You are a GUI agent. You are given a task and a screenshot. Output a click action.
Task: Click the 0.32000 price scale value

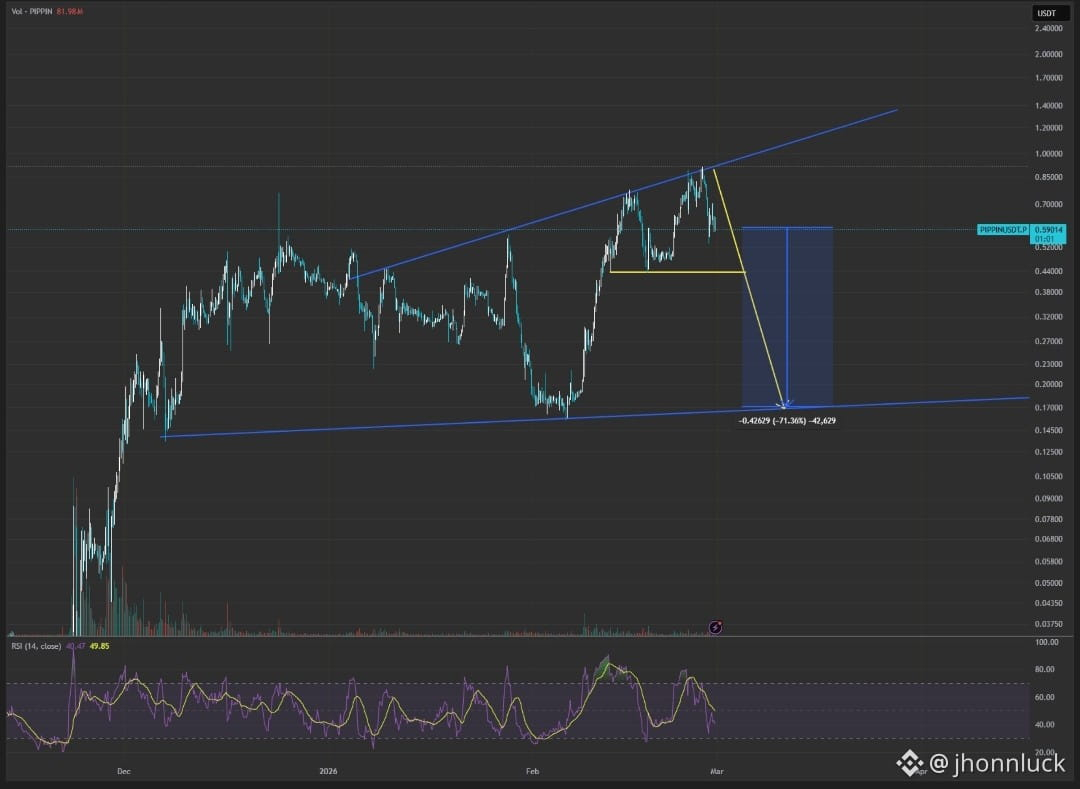click(x=1048, y=317)
